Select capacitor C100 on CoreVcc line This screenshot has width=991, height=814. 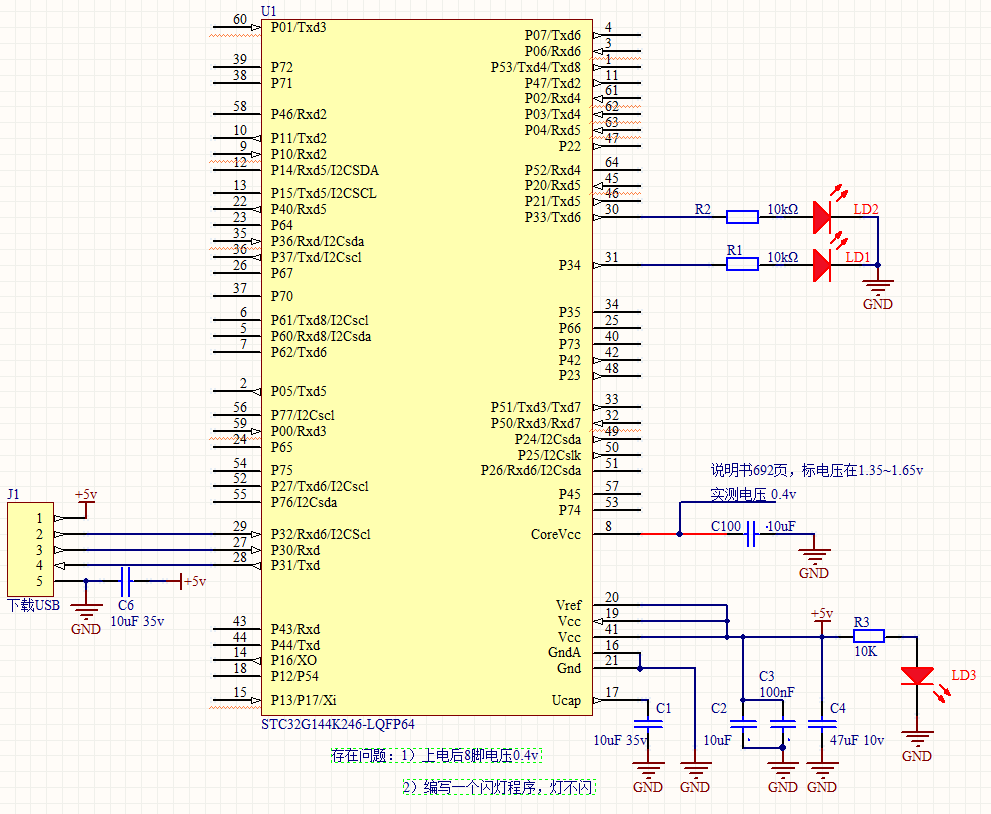pos(754,535)
